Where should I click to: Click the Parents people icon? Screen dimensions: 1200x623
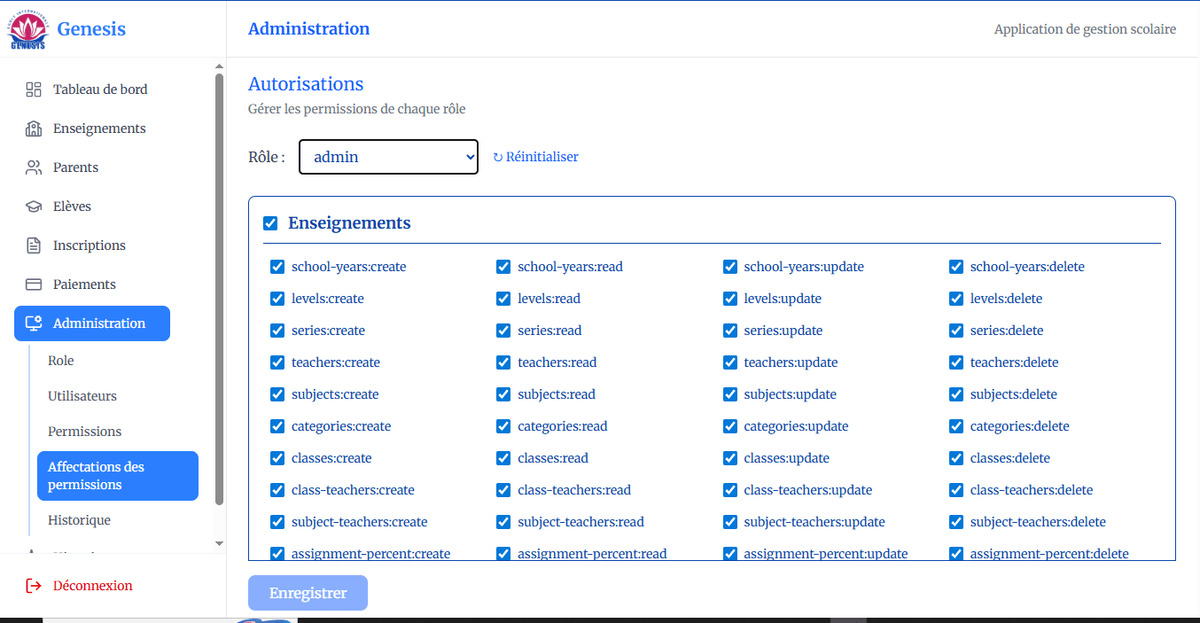[33, 167]
